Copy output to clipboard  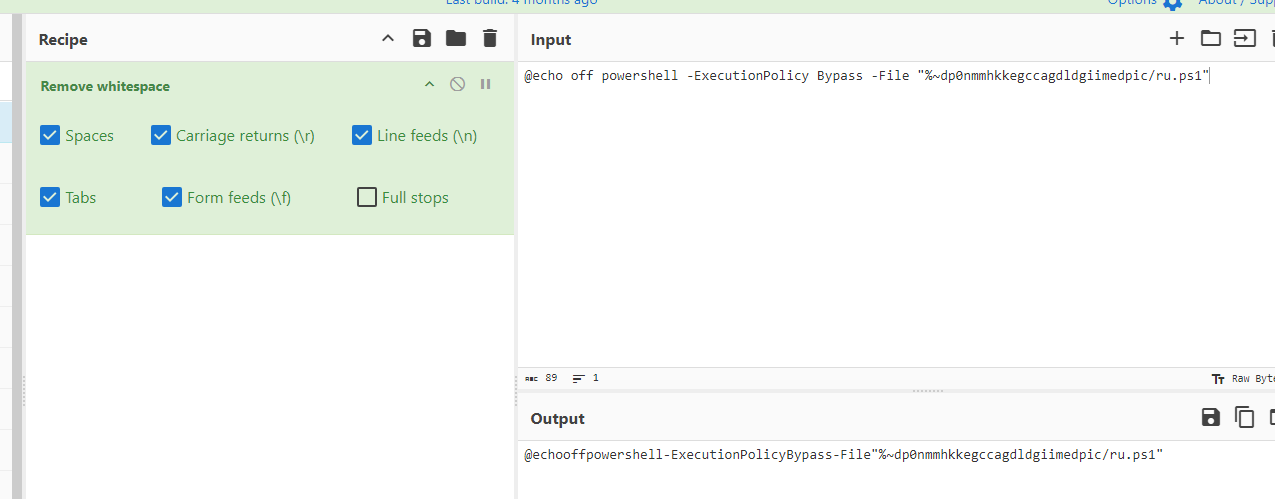click(x=1244, y=417)
